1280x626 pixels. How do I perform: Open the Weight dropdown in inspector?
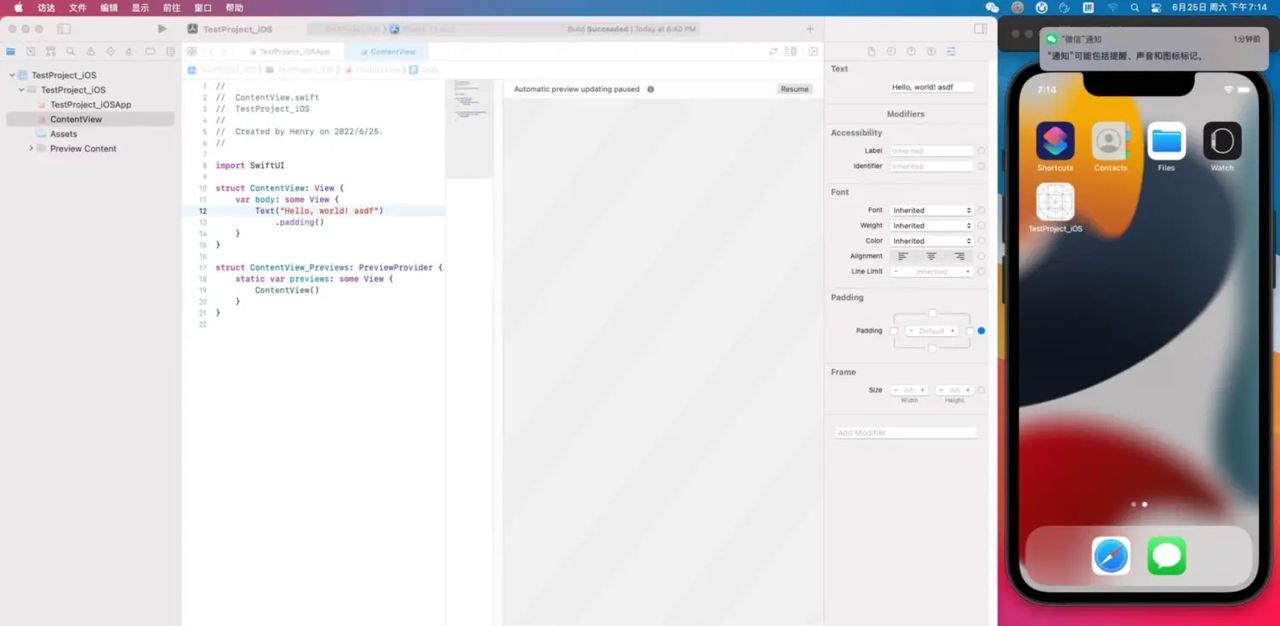click(931, 226)
